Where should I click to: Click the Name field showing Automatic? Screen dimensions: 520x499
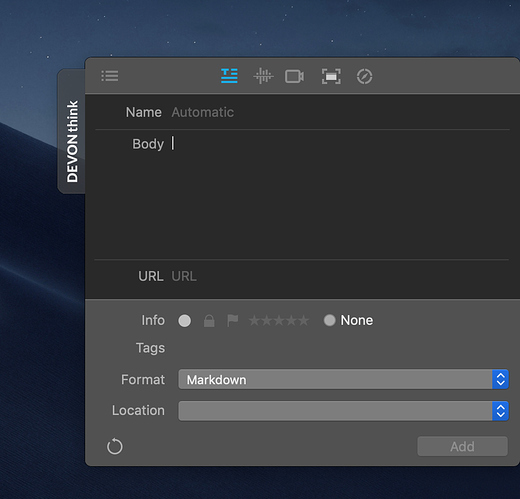coord(340,112)
